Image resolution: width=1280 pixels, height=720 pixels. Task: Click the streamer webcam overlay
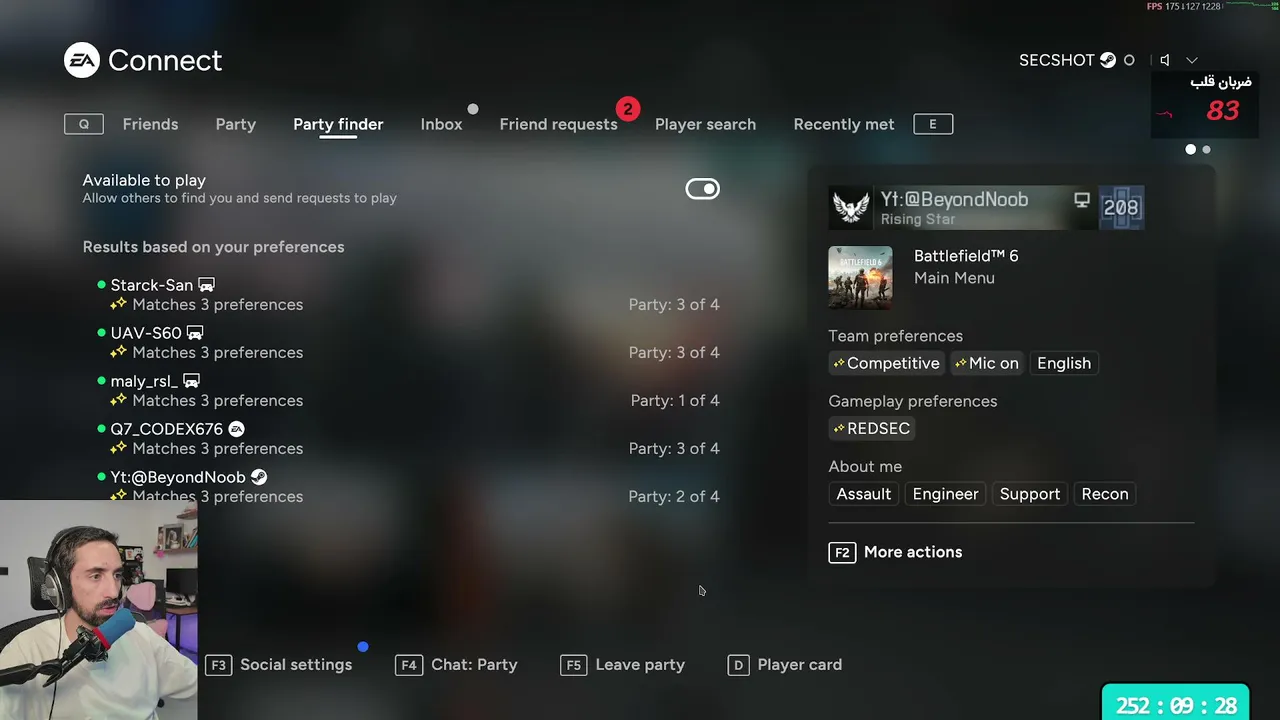click(x=99, y=610)
